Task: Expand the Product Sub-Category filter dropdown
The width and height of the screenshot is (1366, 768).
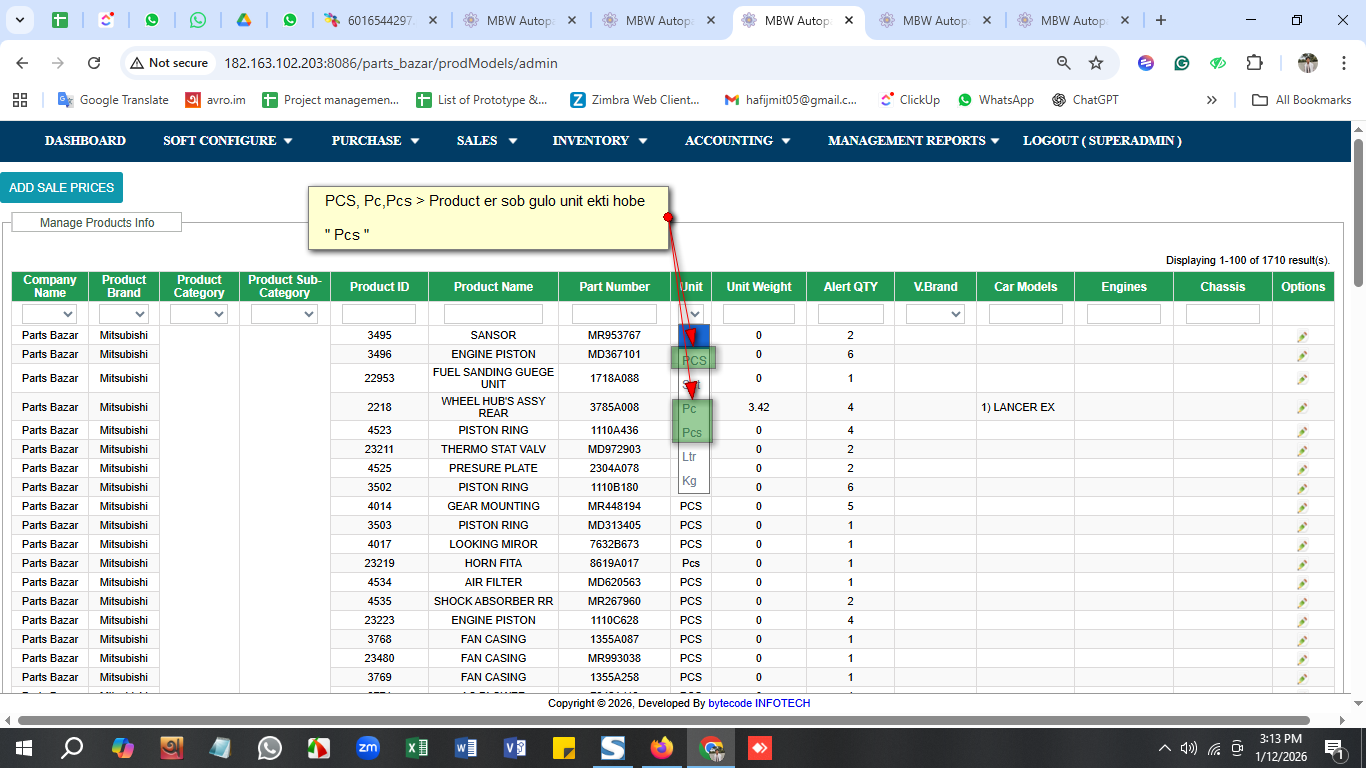Action: tap(284, 314)
